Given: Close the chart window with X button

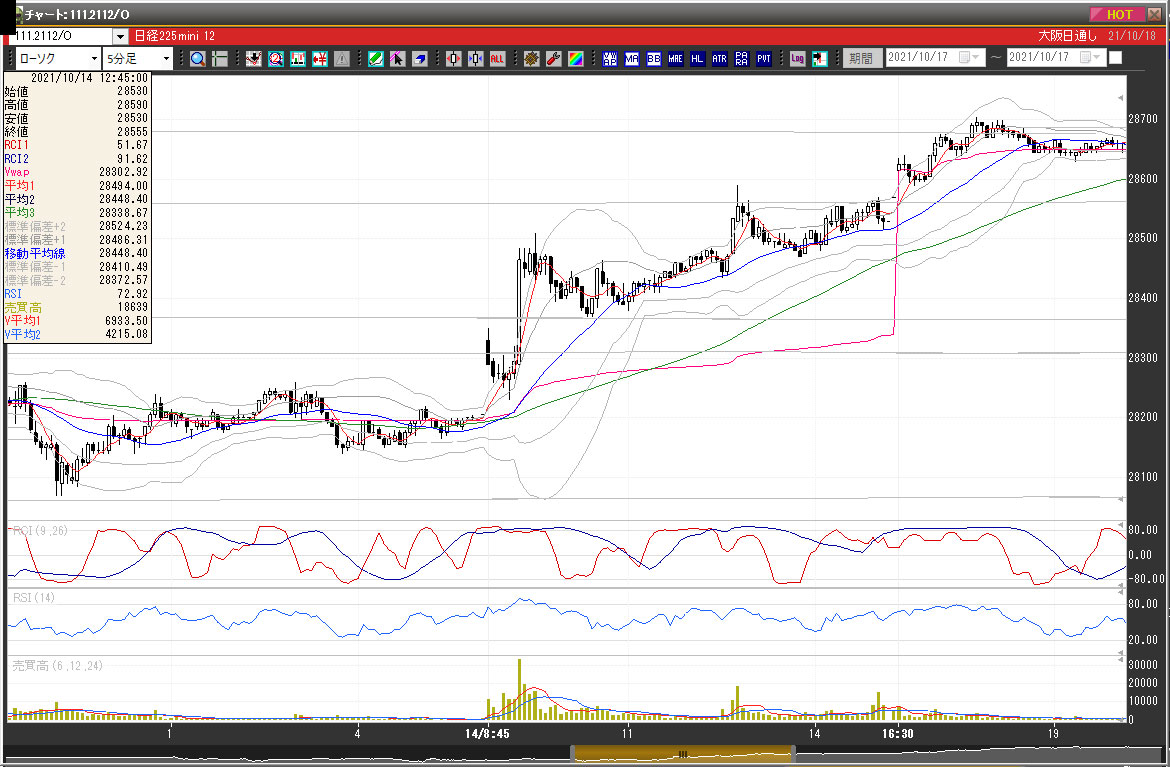Looking at the screenshot, I should point(1154,14).
